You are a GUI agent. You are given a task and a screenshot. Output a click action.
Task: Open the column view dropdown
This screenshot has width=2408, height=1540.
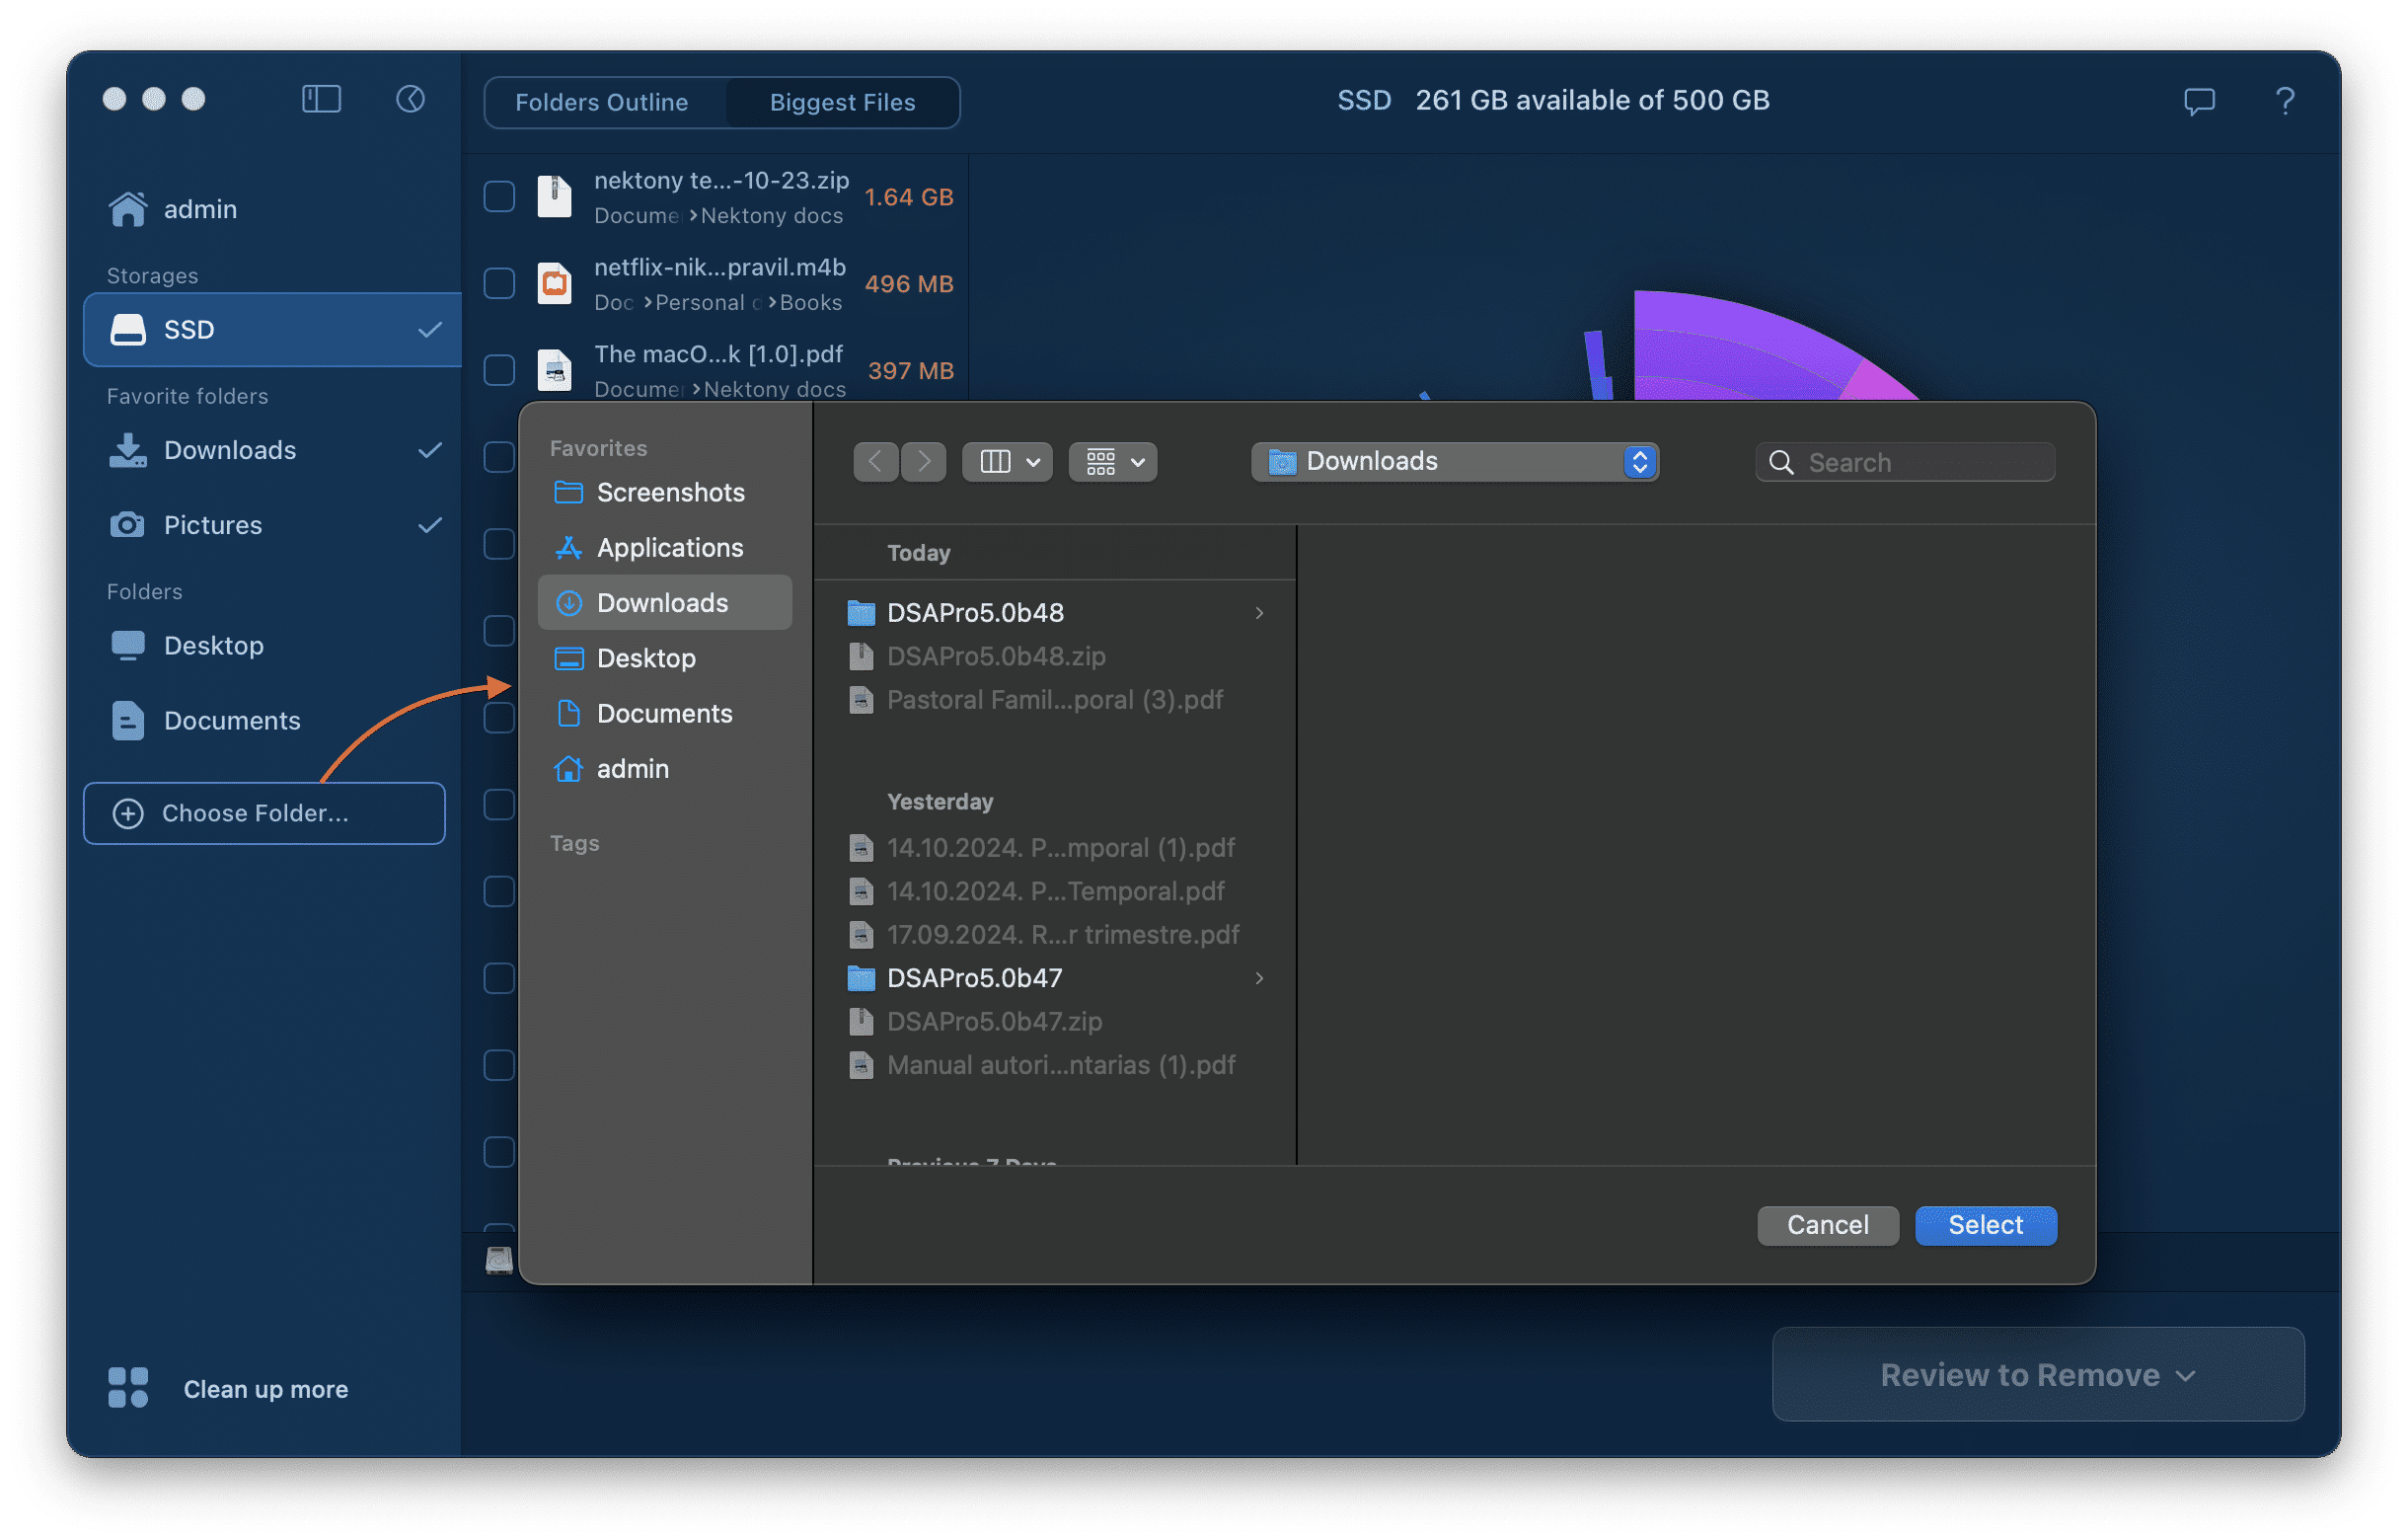click(1007, 461)
